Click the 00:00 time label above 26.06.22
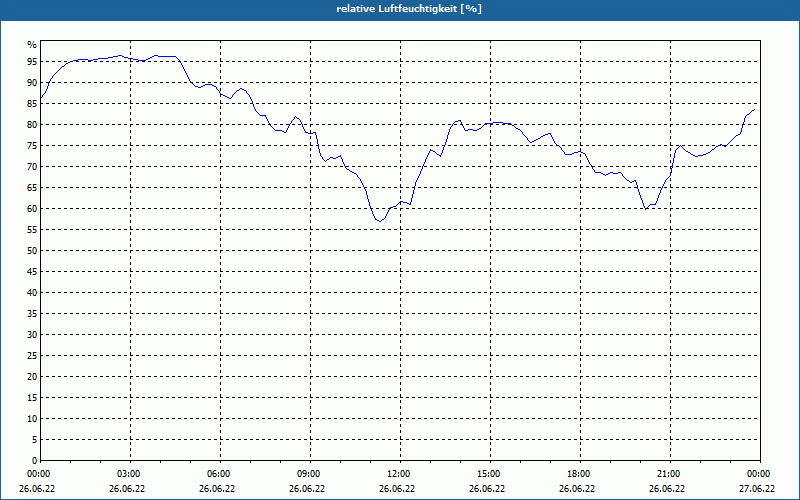Viewport: 800px width, 500px height. pos(37,474)
